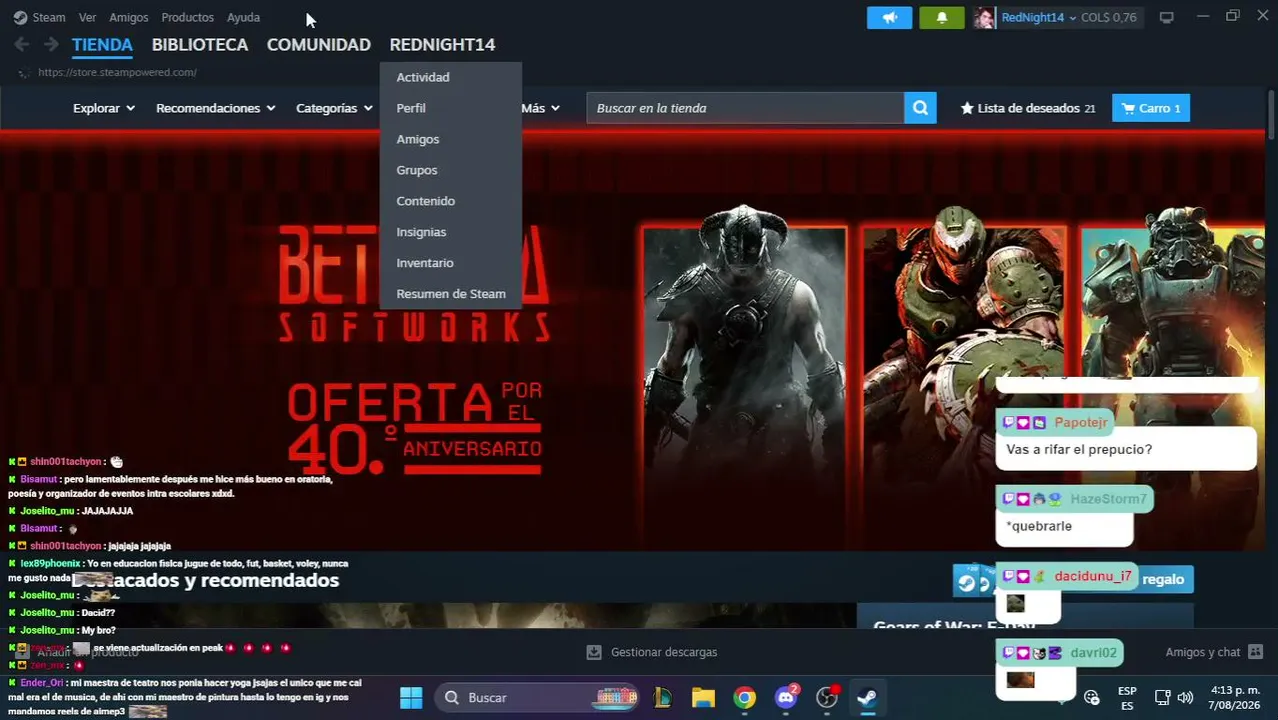Click the store URL address text
The width and height of the screenshot is (1278, 720).
[x=117, y=72]
